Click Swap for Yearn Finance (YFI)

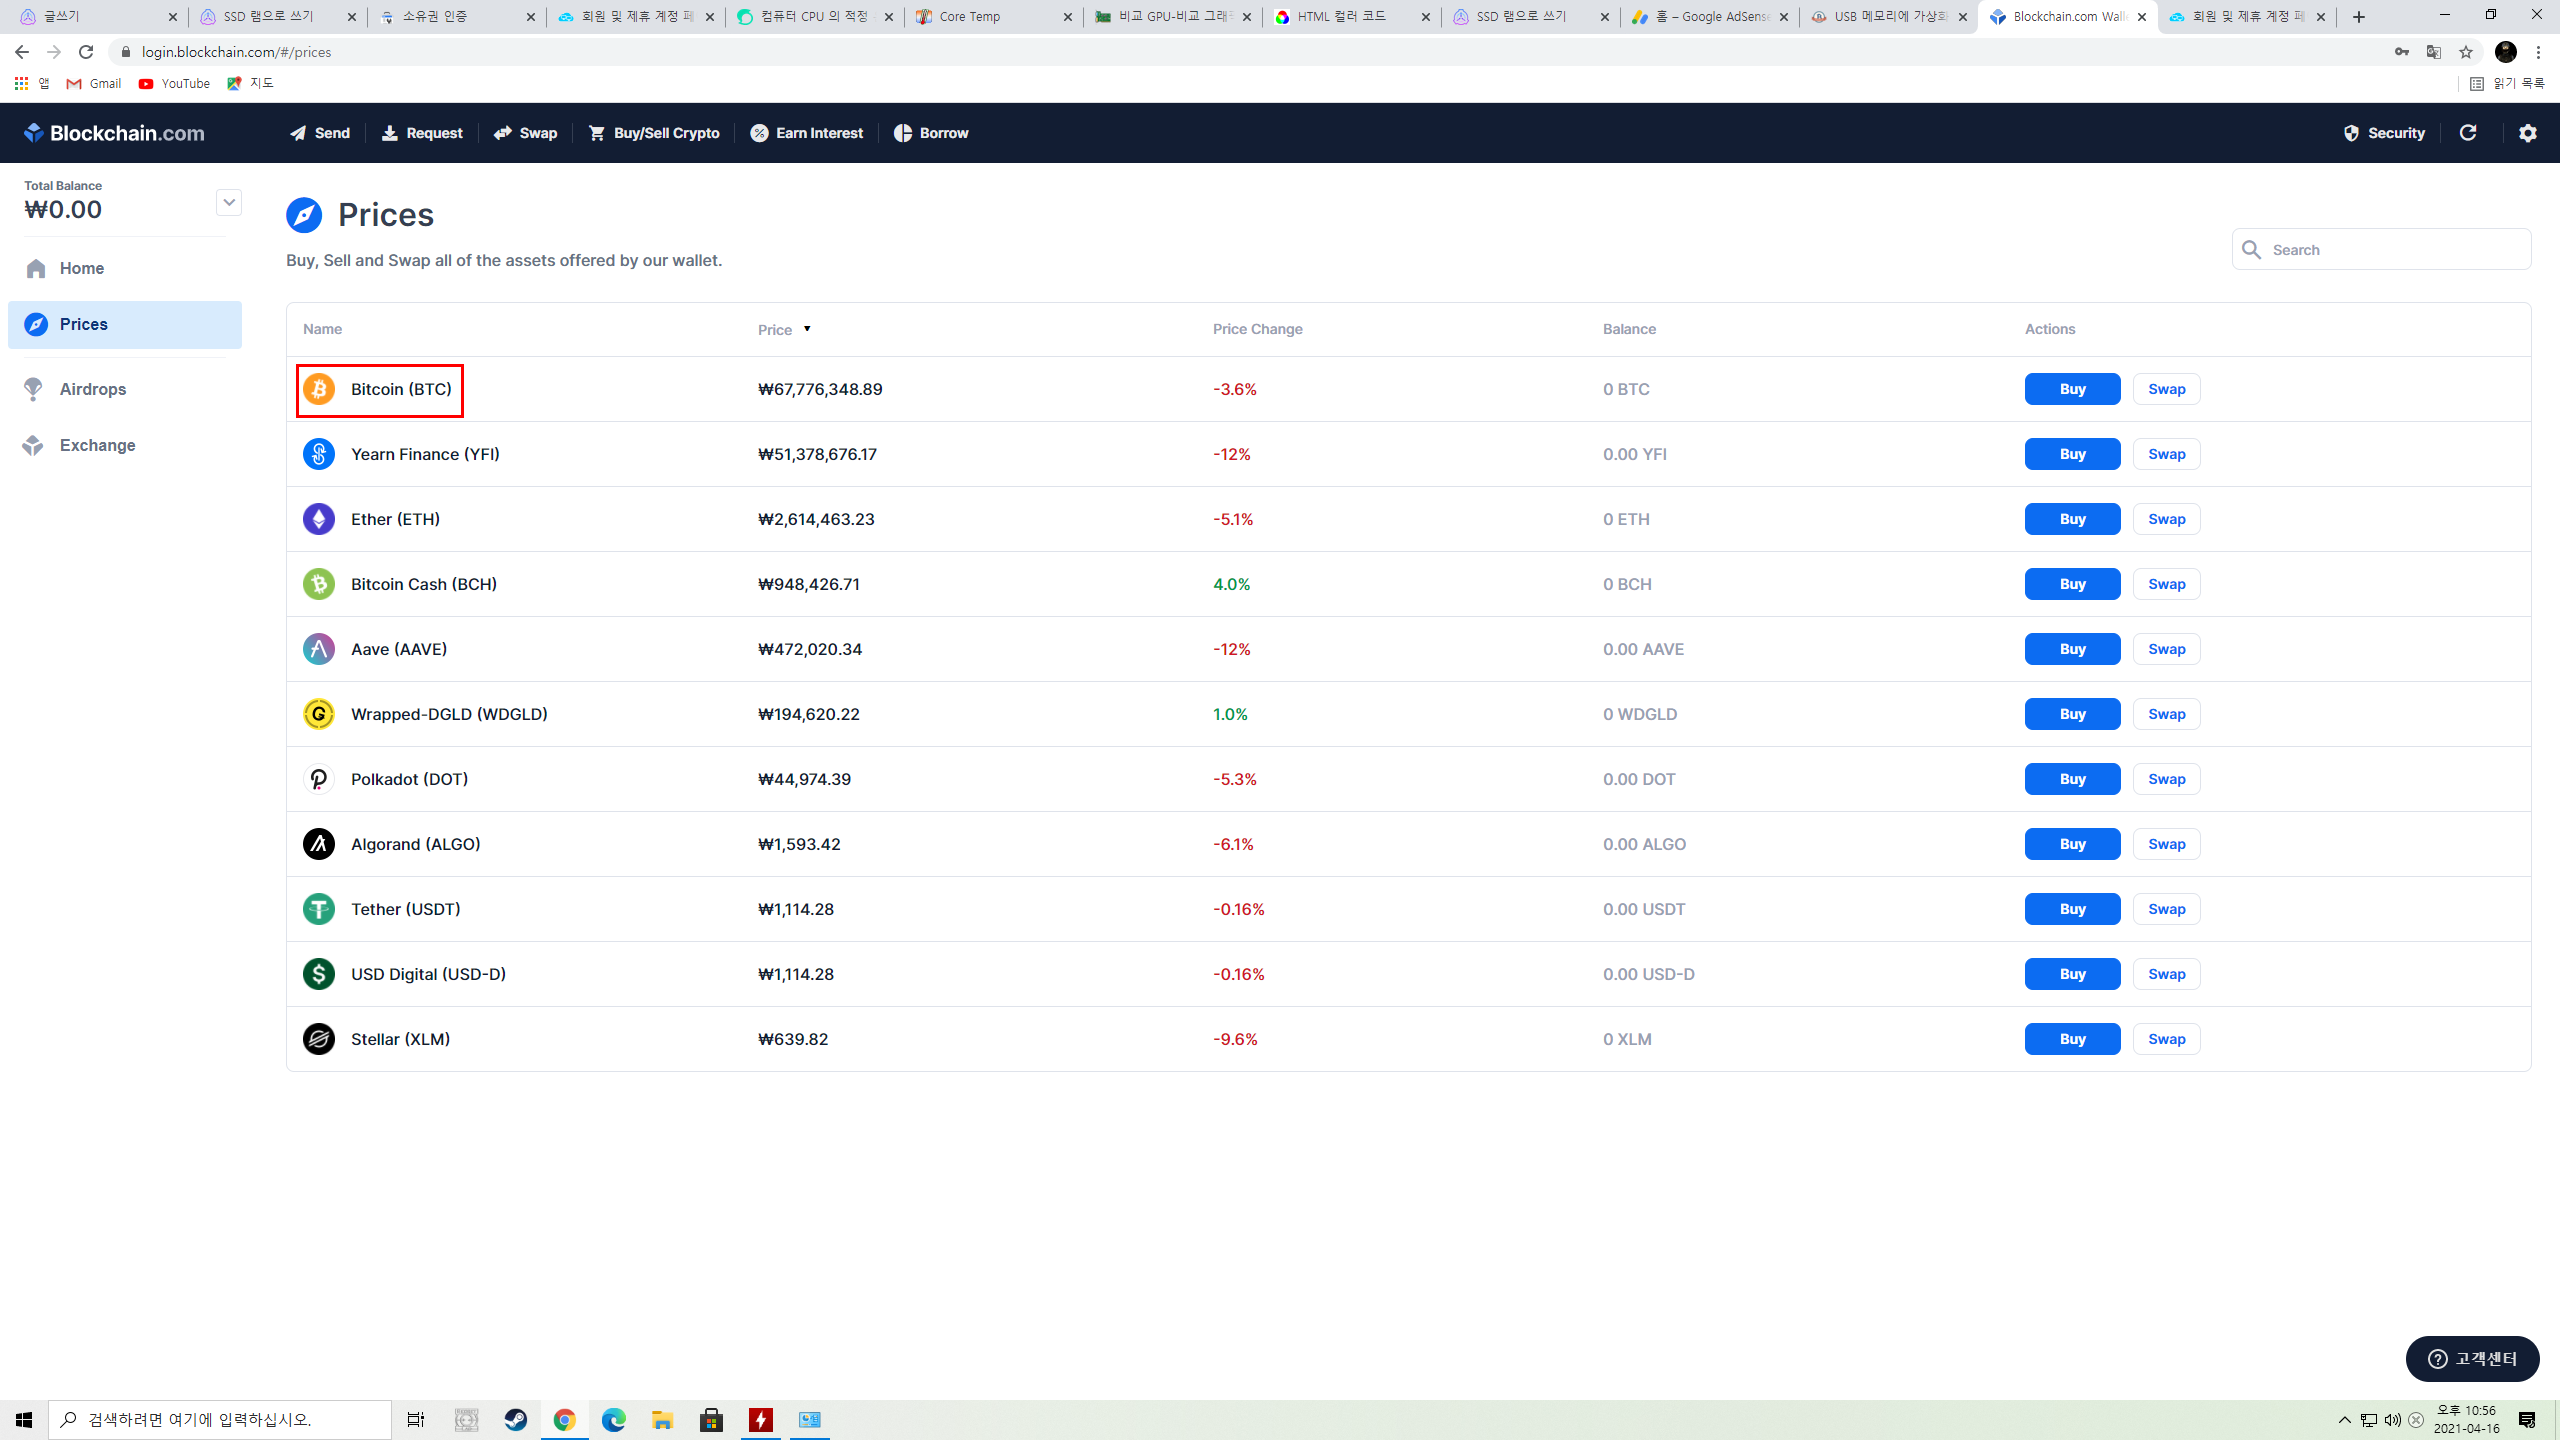point(2166,454)
